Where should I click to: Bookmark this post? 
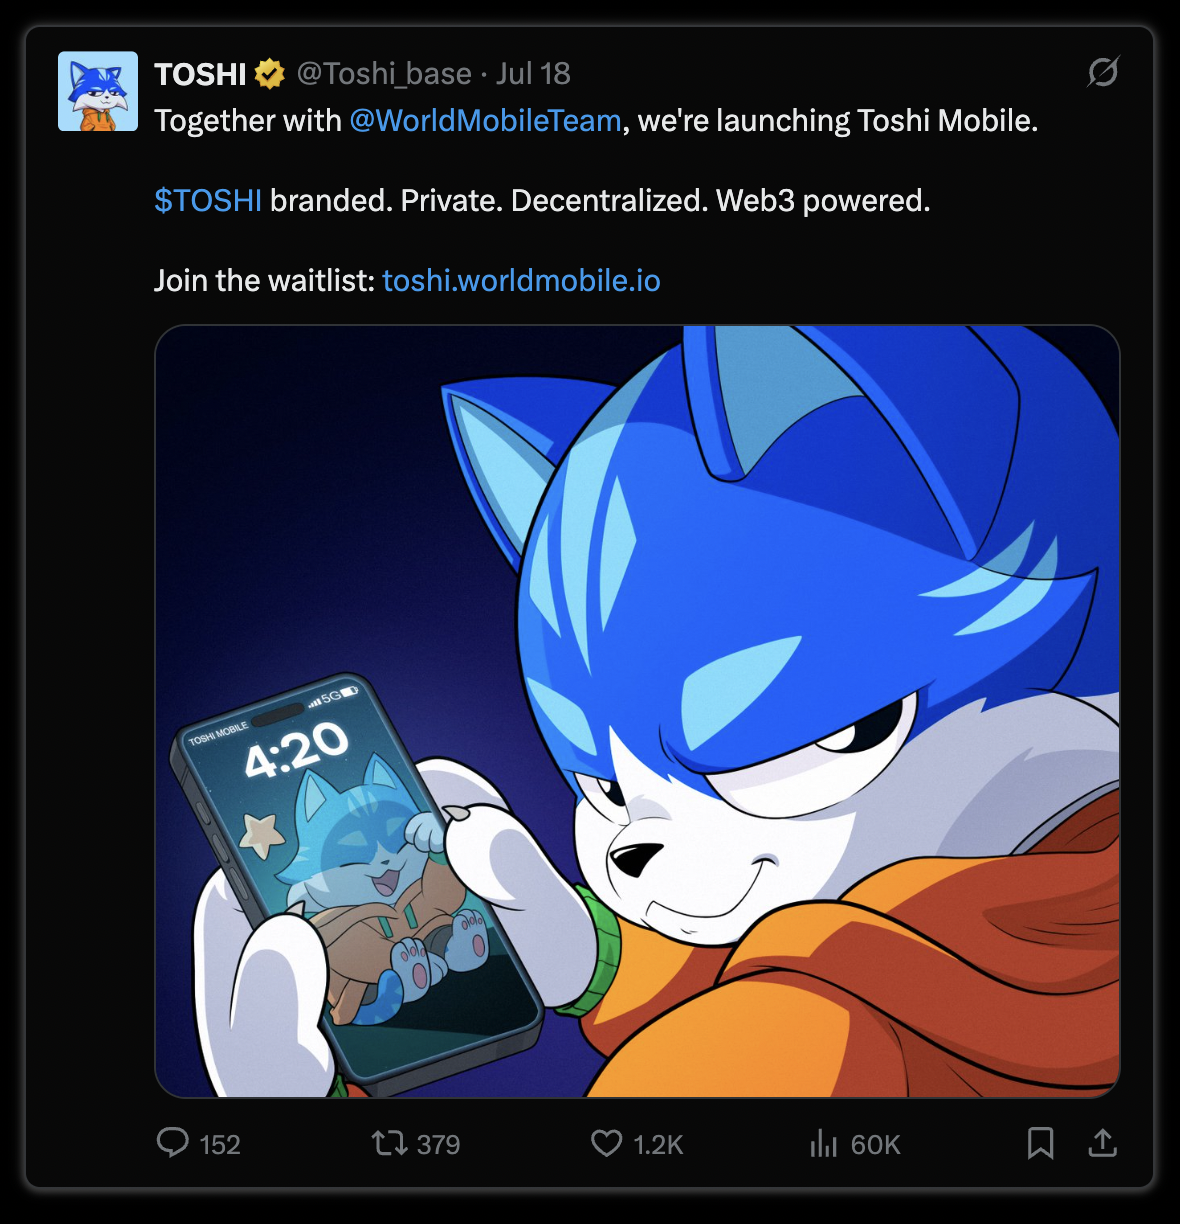(1041, 1143)
